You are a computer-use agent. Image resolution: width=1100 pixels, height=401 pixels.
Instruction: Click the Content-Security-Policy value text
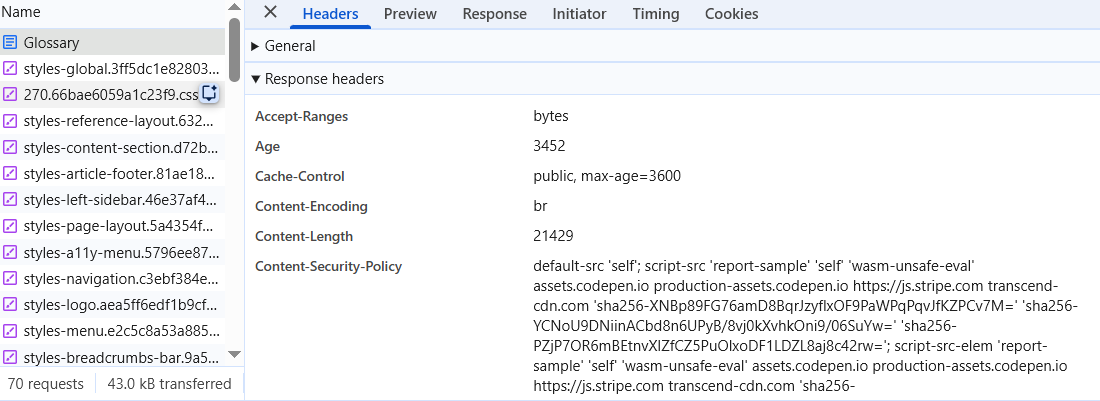(x=805, y=326)
